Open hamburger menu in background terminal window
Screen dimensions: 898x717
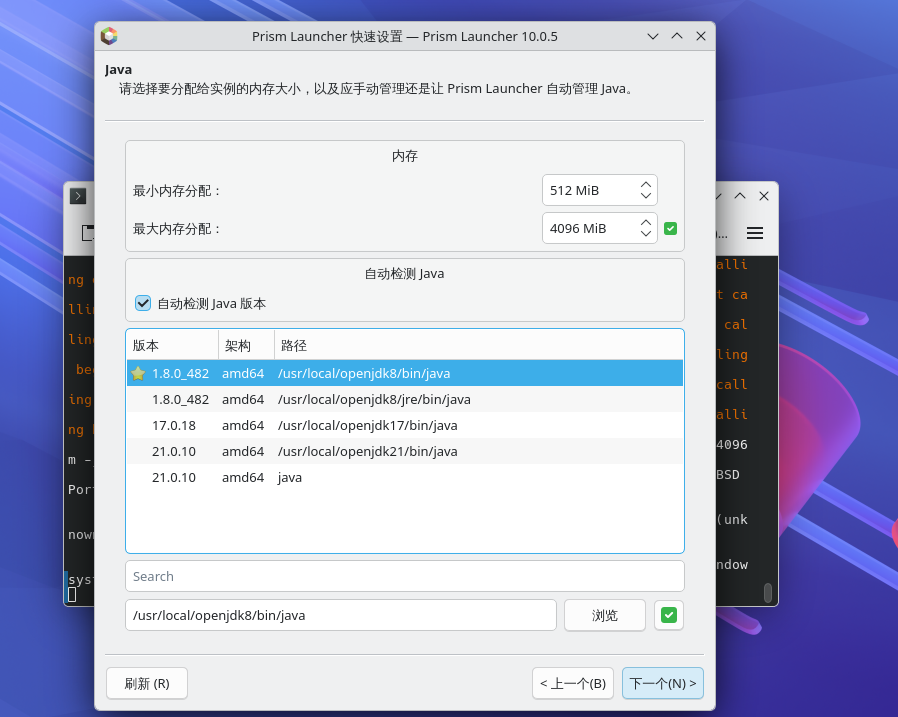point(755,233)
